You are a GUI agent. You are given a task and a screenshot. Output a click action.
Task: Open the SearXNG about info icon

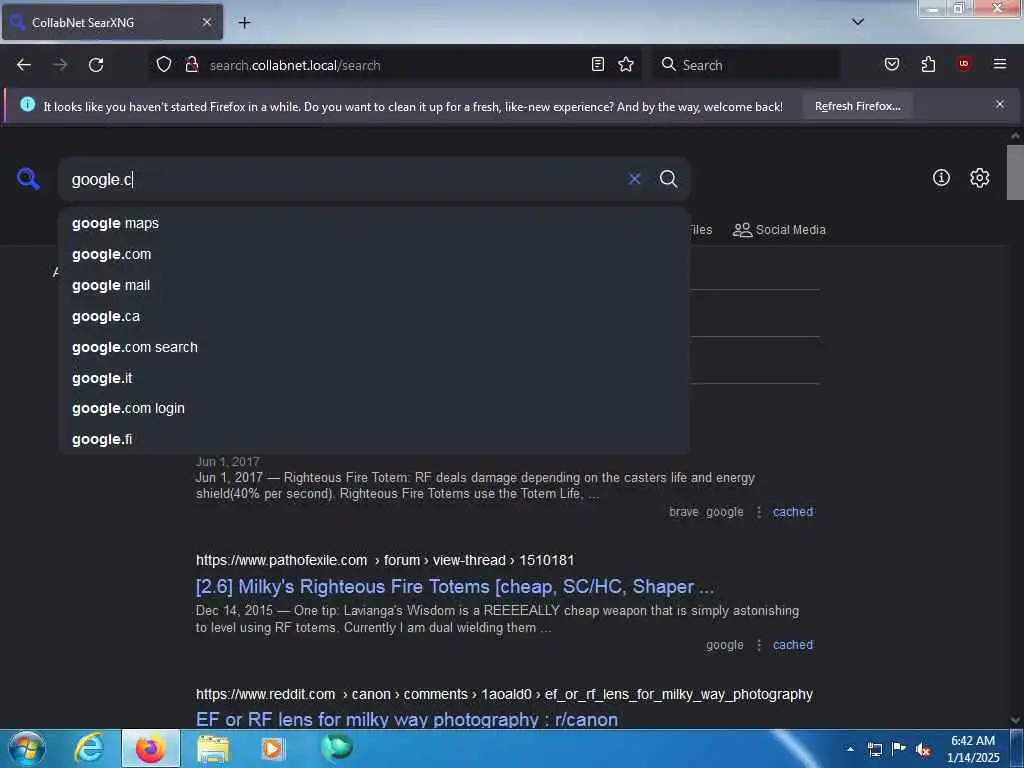click(941, 178)
